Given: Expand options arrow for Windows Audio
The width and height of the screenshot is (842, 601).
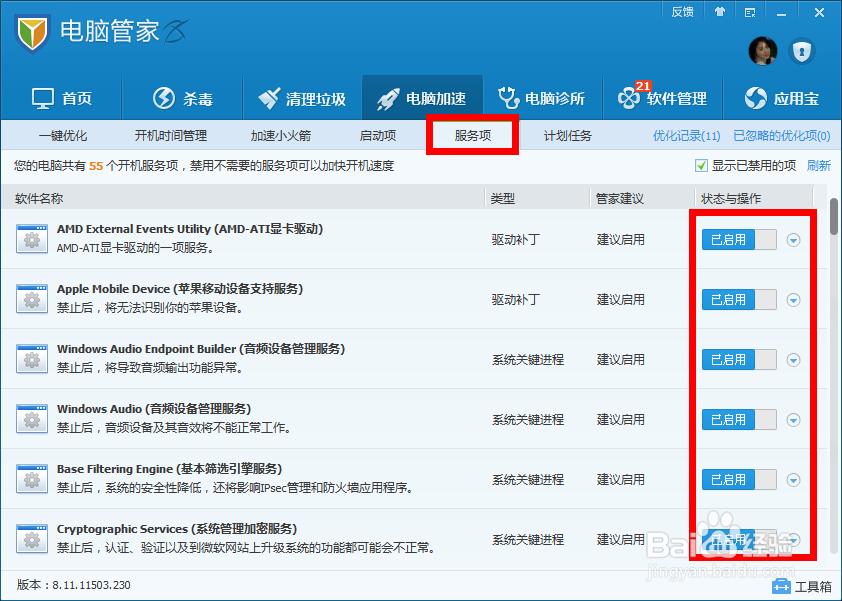Looking at the screenshot, I should click(793, 420).
